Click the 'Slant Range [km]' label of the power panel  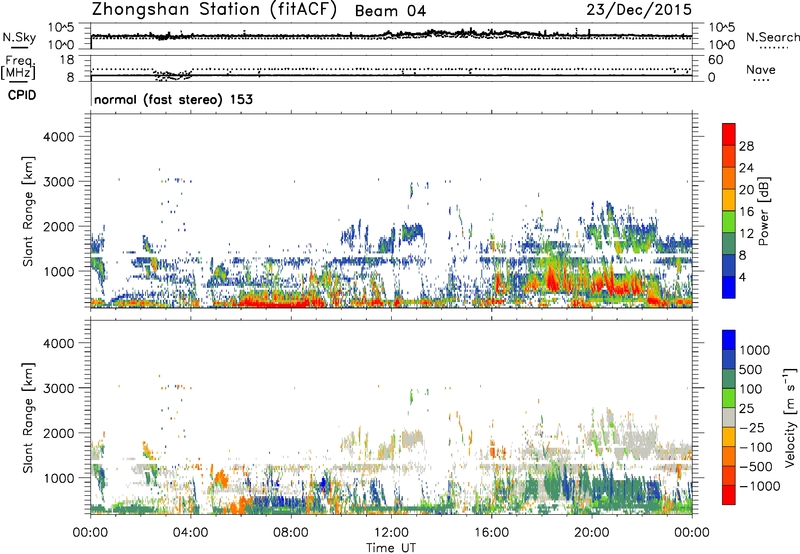pyautogui.click(x=28, y=211)
